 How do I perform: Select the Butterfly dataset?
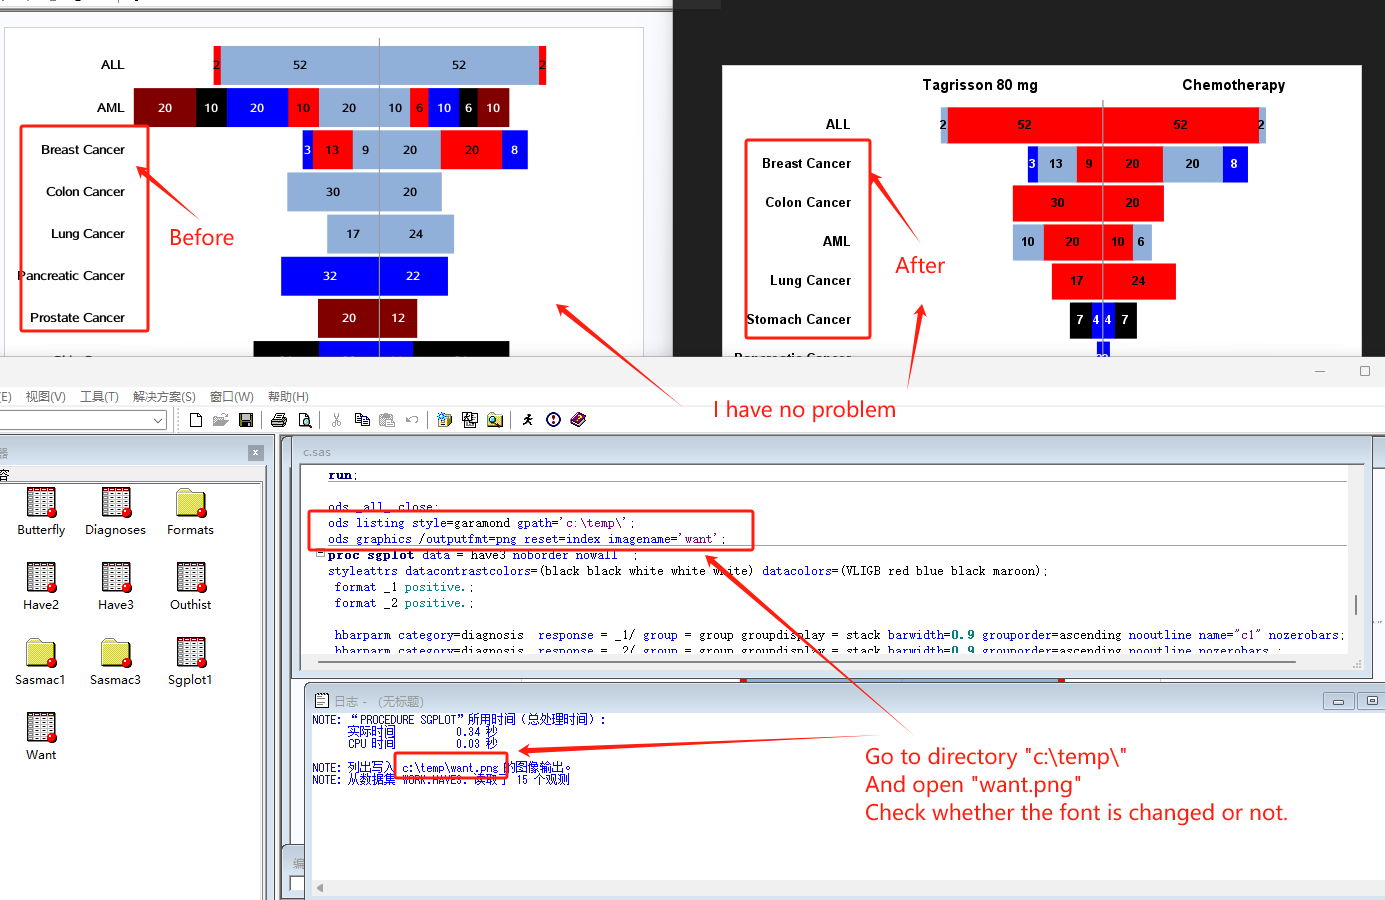click(40, 513)
